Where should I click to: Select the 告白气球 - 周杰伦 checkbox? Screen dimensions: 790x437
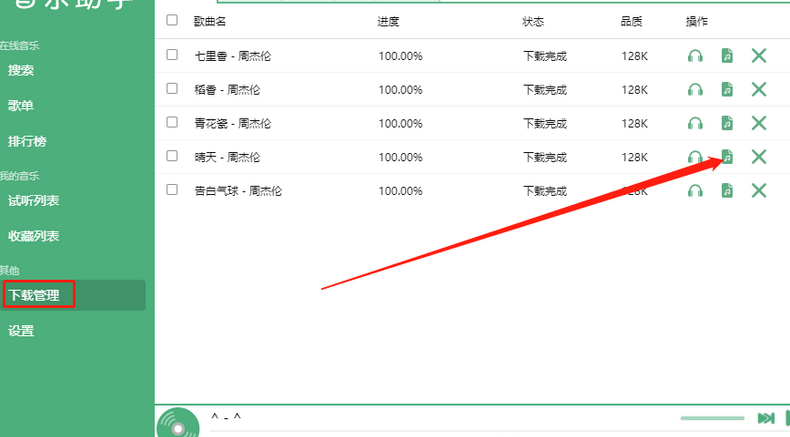[172, 190]
